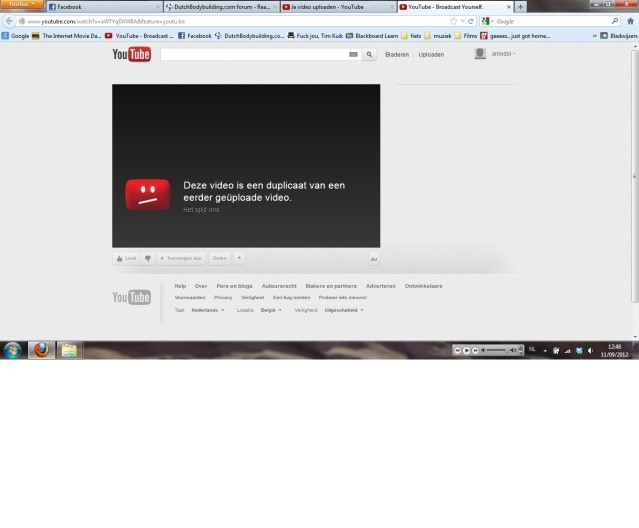Expand the België location dropdown
The height and width of the screenshot is (528, 639).
tap(270, 310)
